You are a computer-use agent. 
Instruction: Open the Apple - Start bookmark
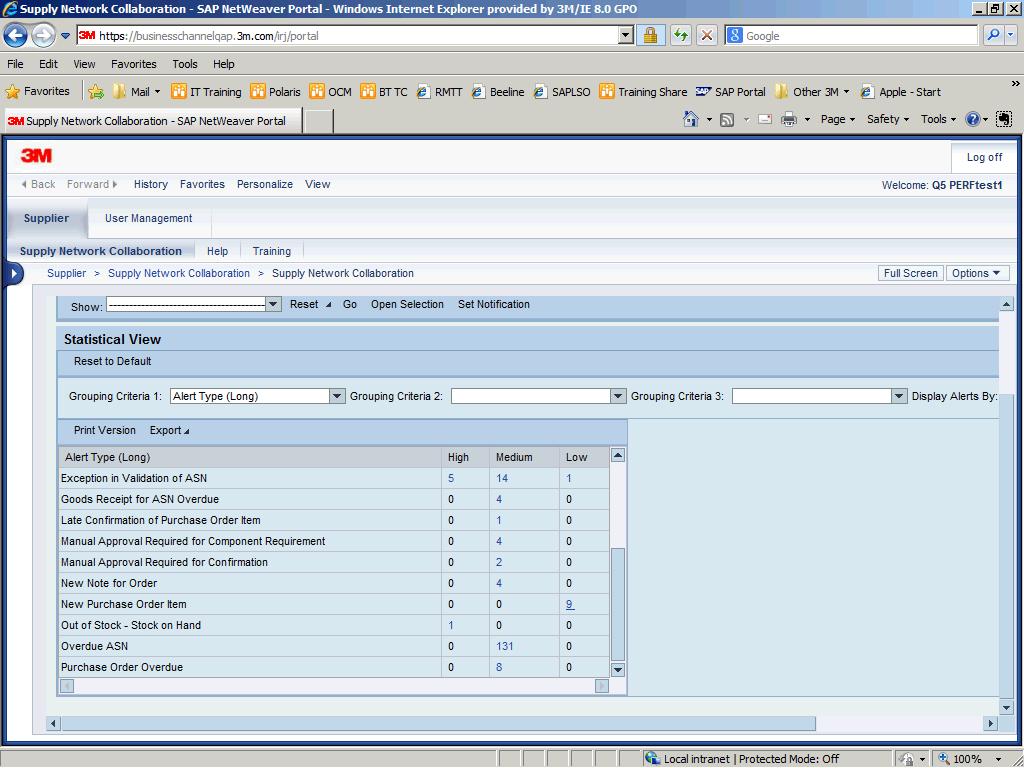click(x=901, y=92)
